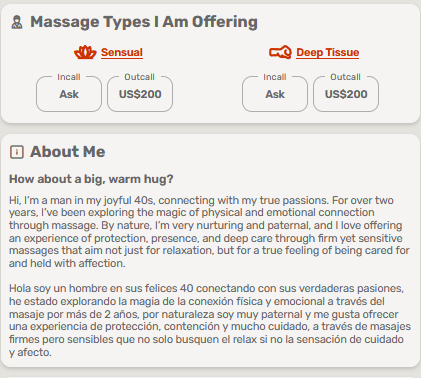Select the Sensual Outcall US$200 price box
421x378 pixels.
click(x=140, y=94)
